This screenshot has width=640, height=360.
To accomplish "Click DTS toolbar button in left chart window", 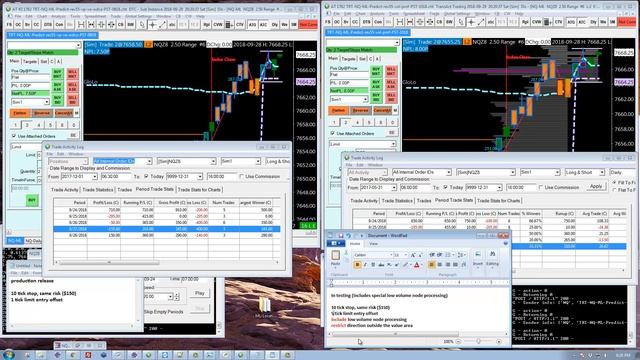I will coord(48,25).
